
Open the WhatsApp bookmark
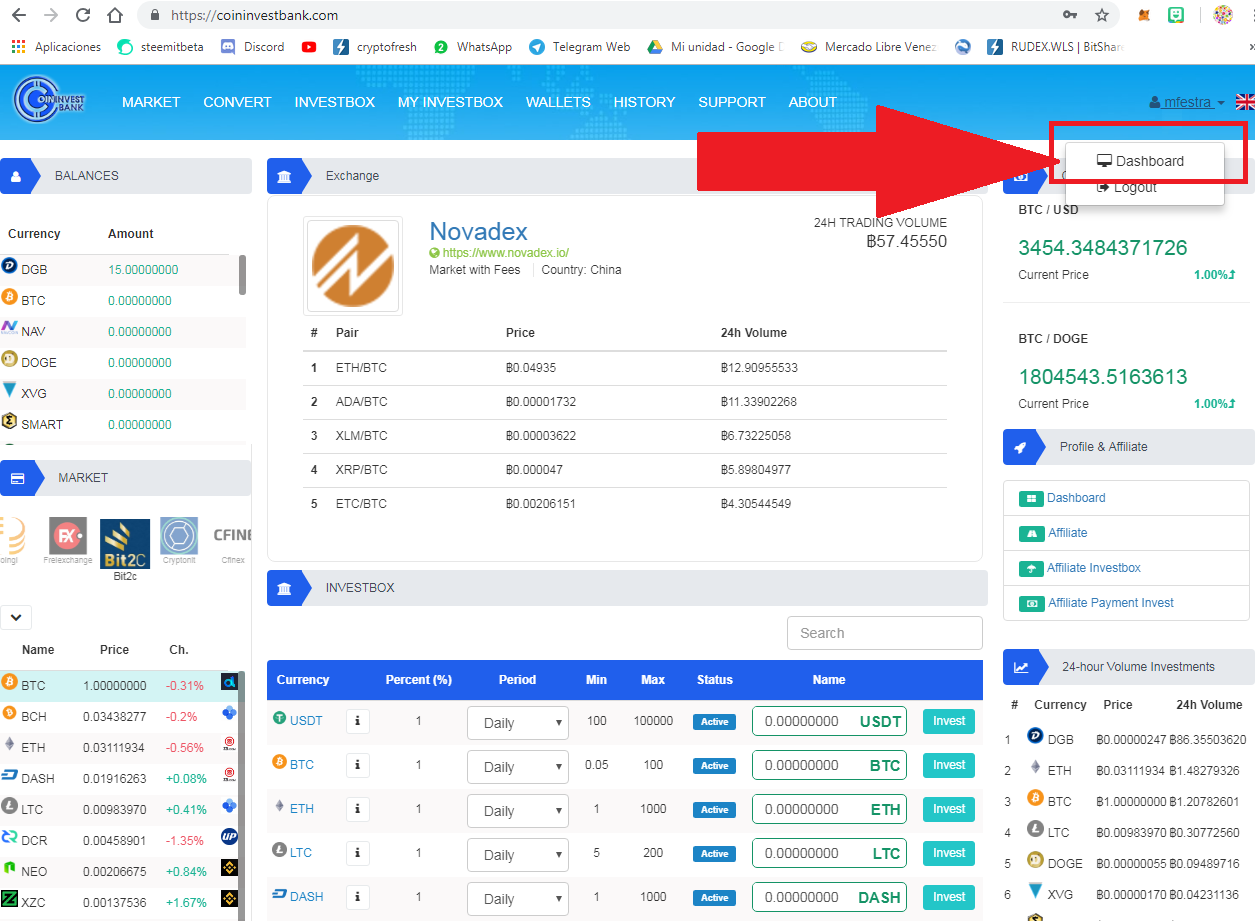[x=473, y=47]
